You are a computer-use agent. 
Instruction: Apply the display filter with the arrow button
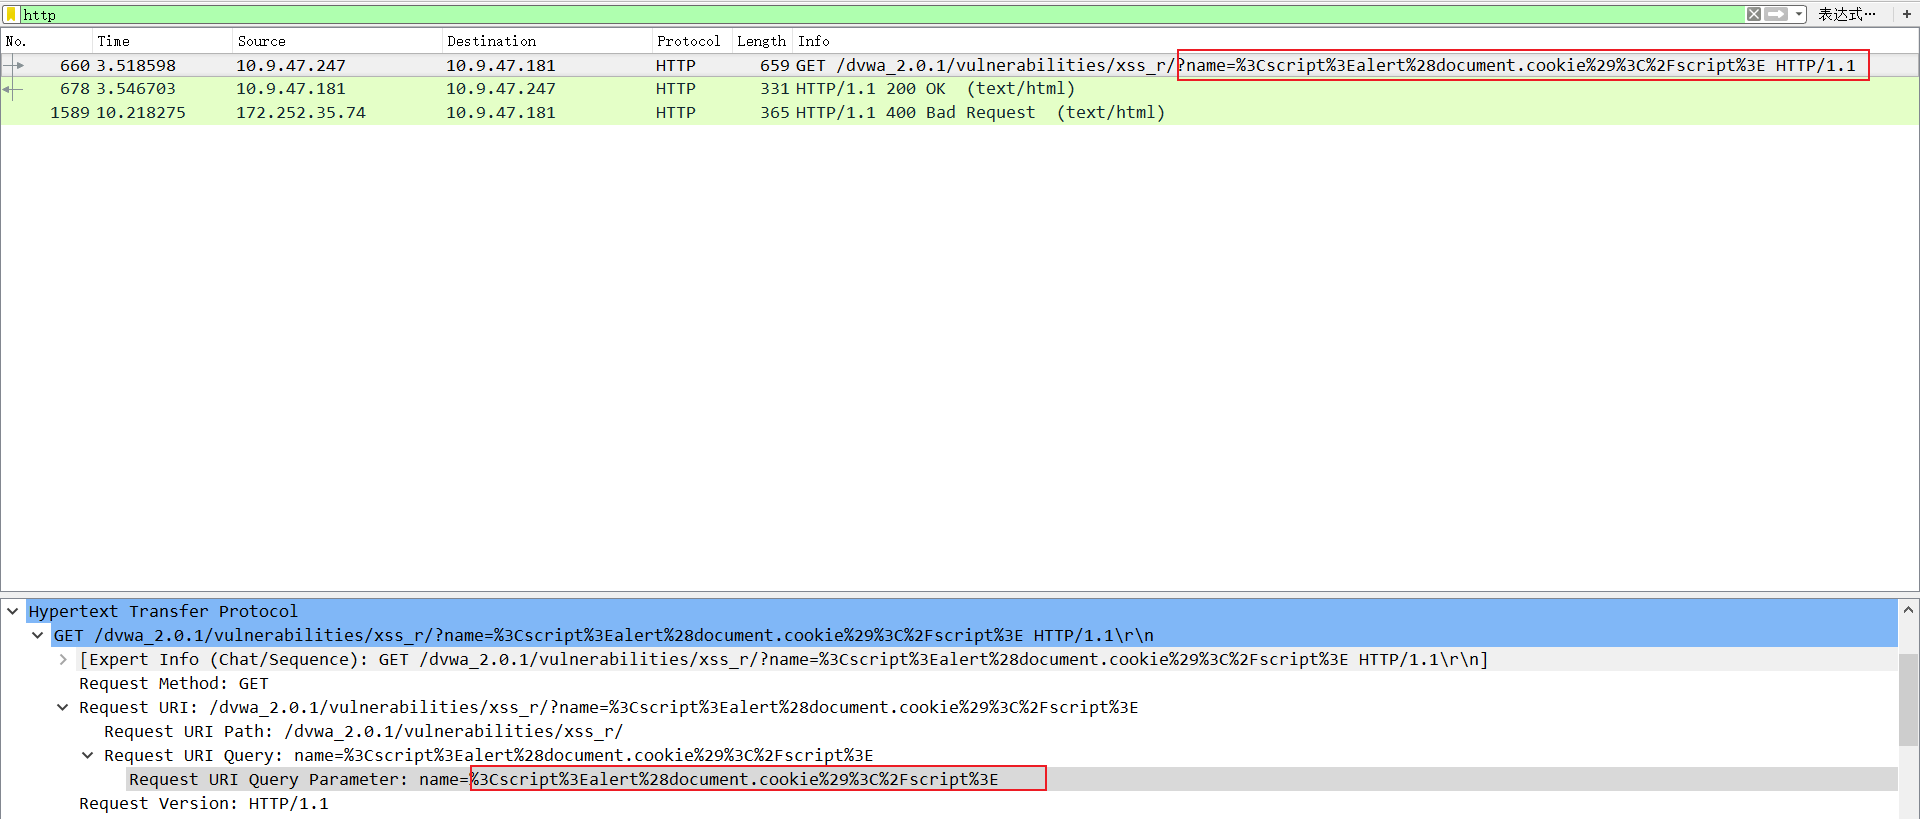(x=1776, y=14)
